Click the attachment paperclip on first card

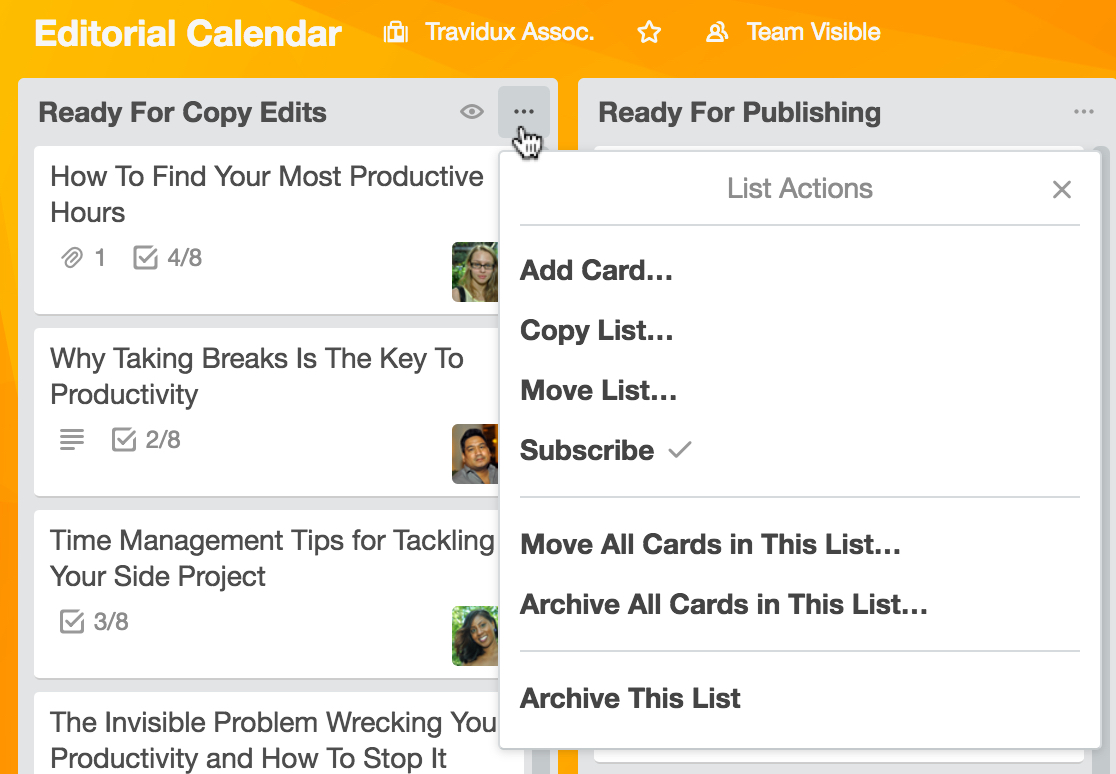pyautogui.click(x=72, y=258)
